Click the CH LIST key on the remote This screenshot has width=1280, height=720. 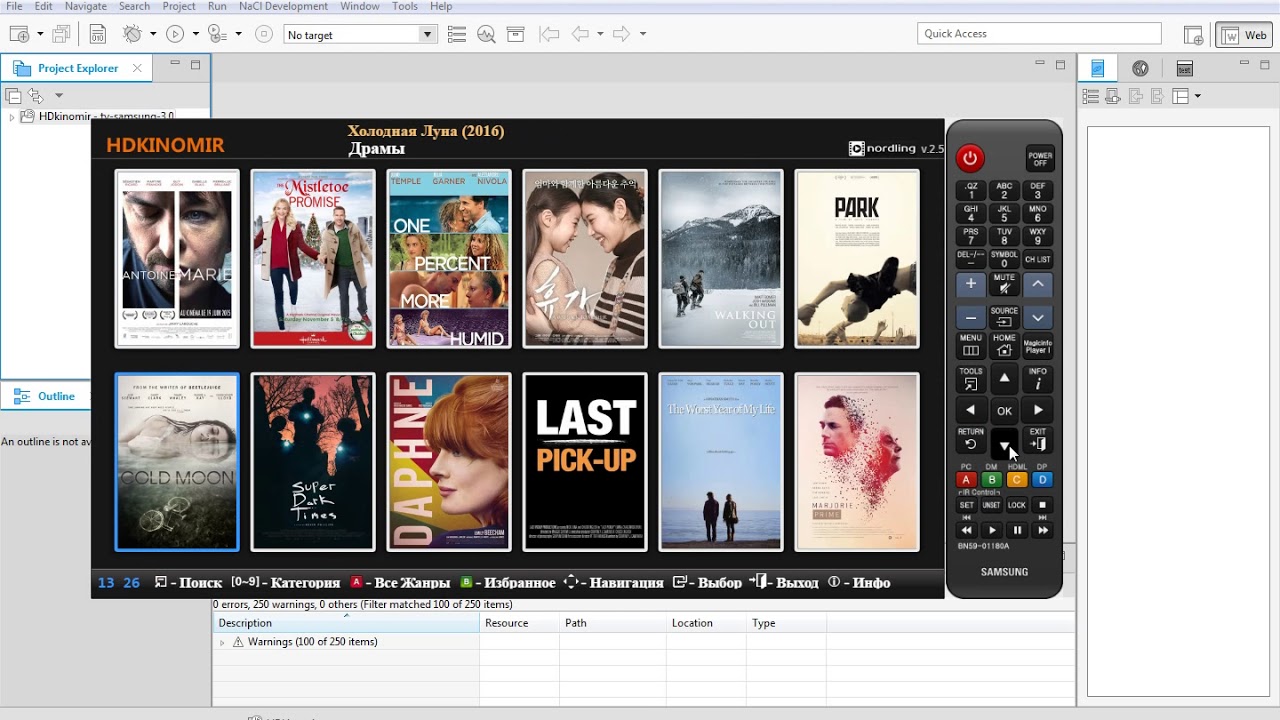click(1038, 259)
